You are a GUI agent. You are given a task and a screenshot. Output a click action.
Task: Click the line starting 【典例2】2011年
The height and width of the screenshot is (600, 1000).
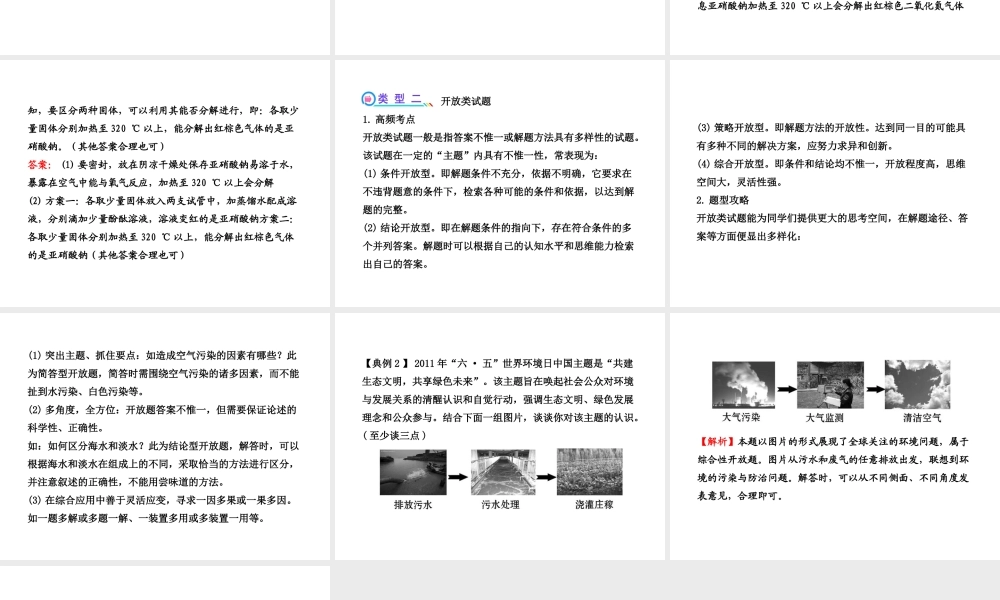click(x=498, y=363)
